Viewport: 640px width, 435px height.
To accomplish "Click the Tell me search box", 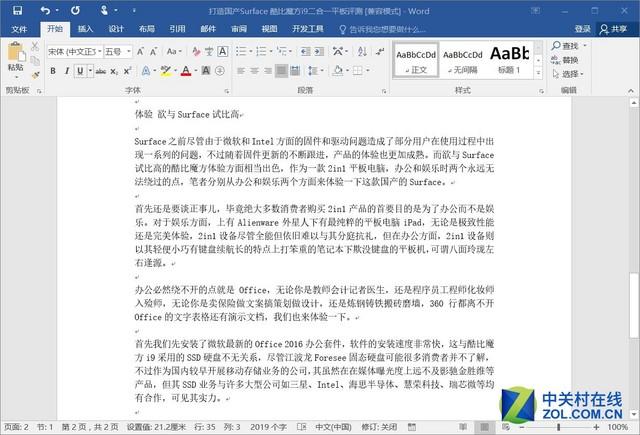I will pyautogui.click(x=382, y=29).
